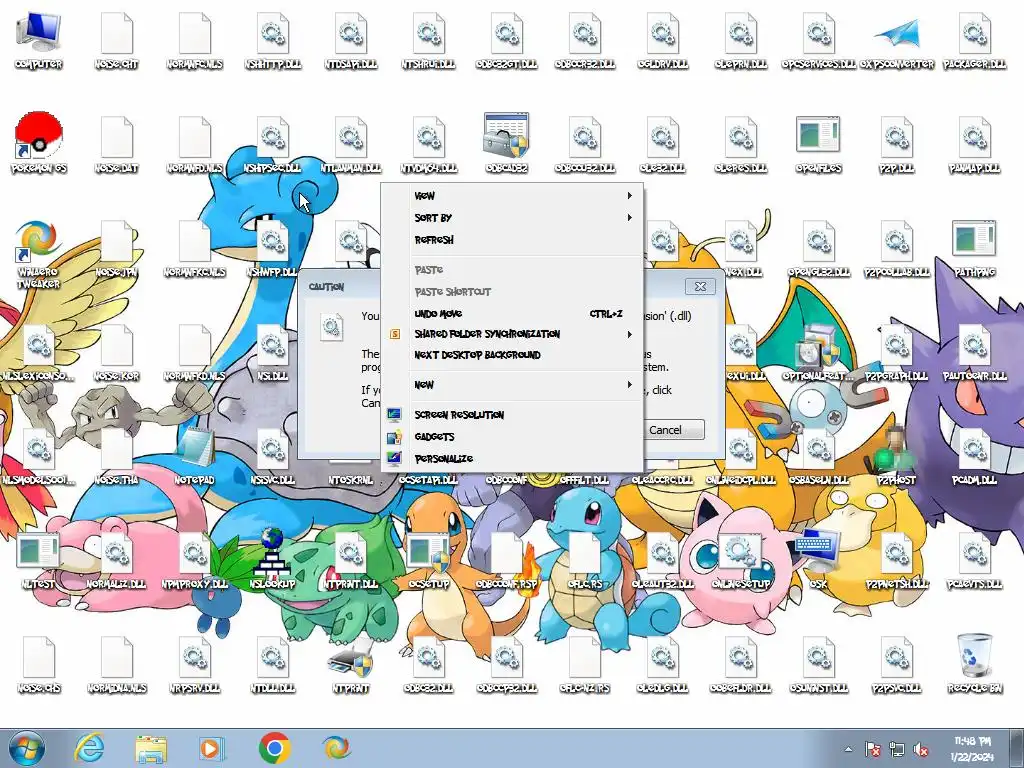This screenshot has height=768, width=1024.
Task: Show hidden system tray icons
Action: tap(848, 749)
